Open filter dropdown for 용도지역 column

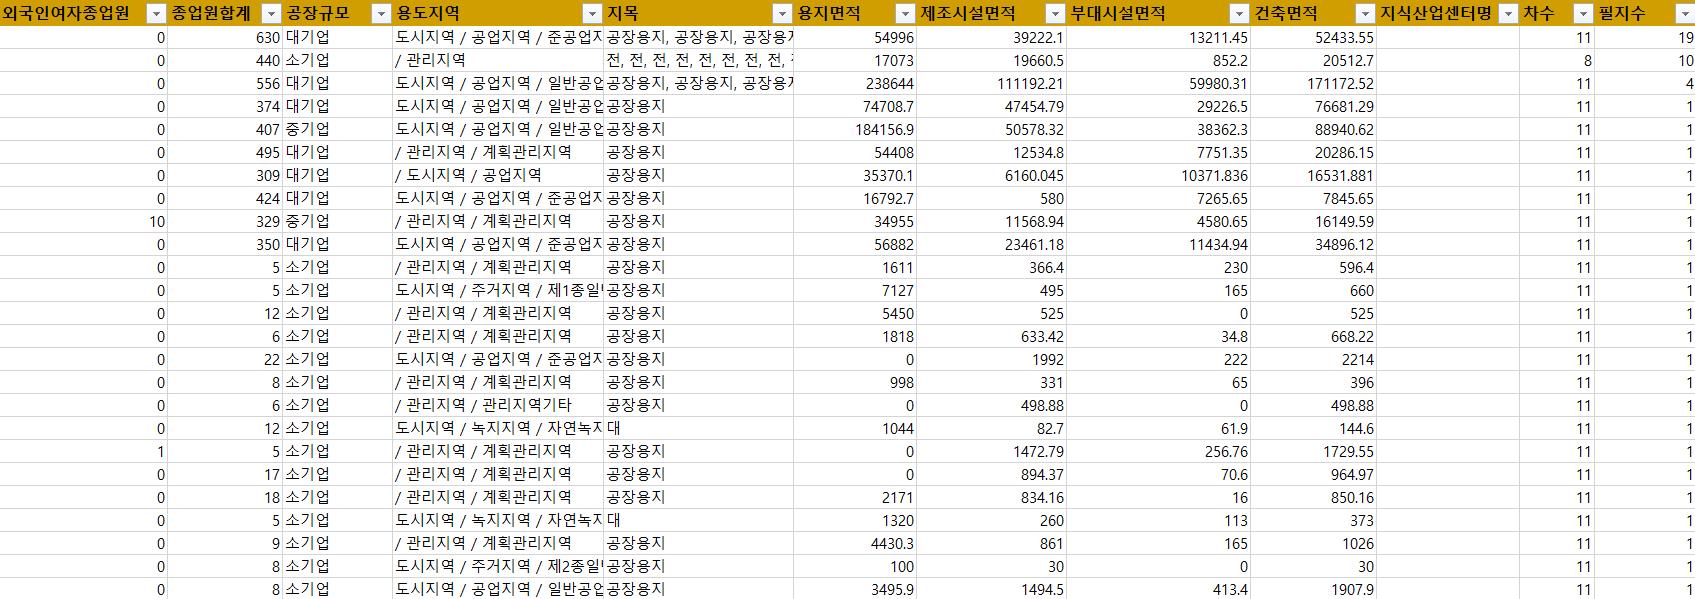[x=591, y=14]
